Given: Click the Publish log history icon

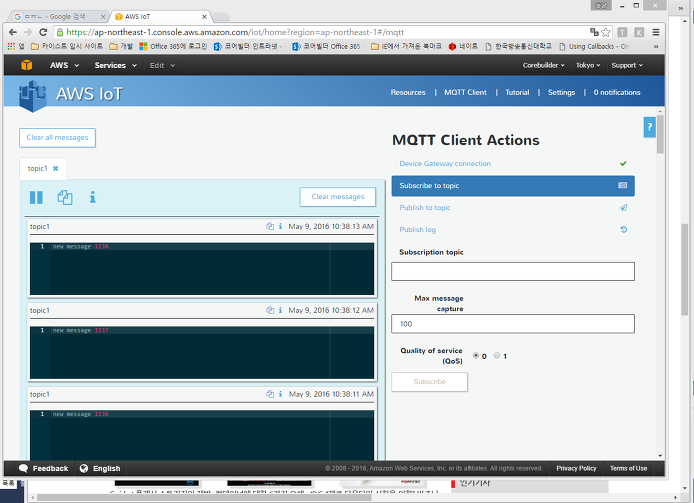Looking at the screenshot, I should (x=624, y=229).
